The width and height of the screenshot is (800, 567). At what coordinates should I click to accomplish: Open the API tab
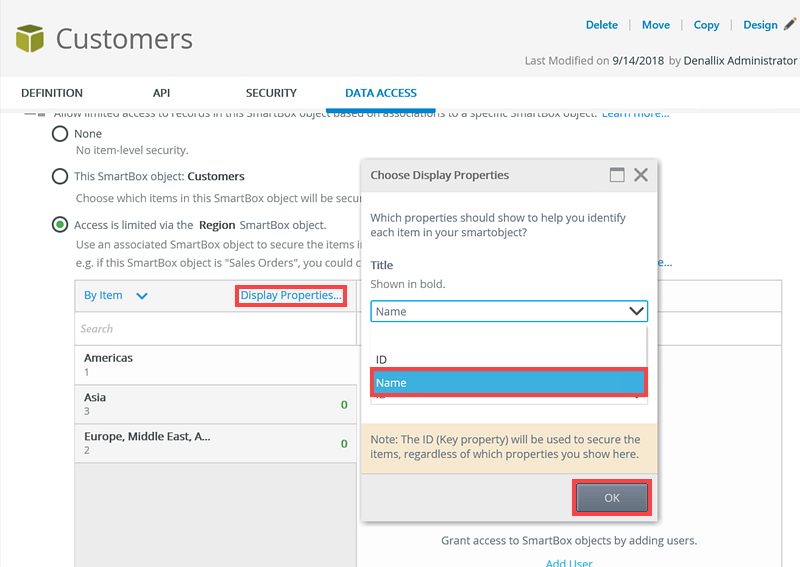(162, 93)
